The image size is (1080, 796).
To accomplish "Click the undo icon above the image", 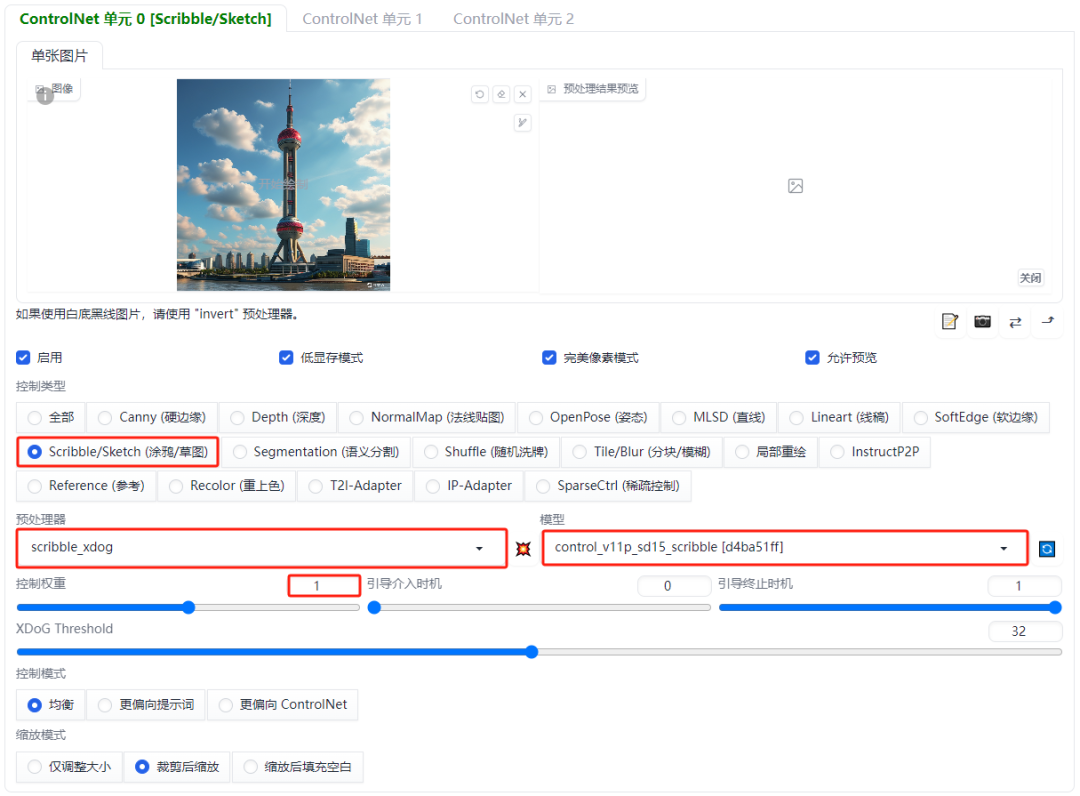I will (480, 94).
